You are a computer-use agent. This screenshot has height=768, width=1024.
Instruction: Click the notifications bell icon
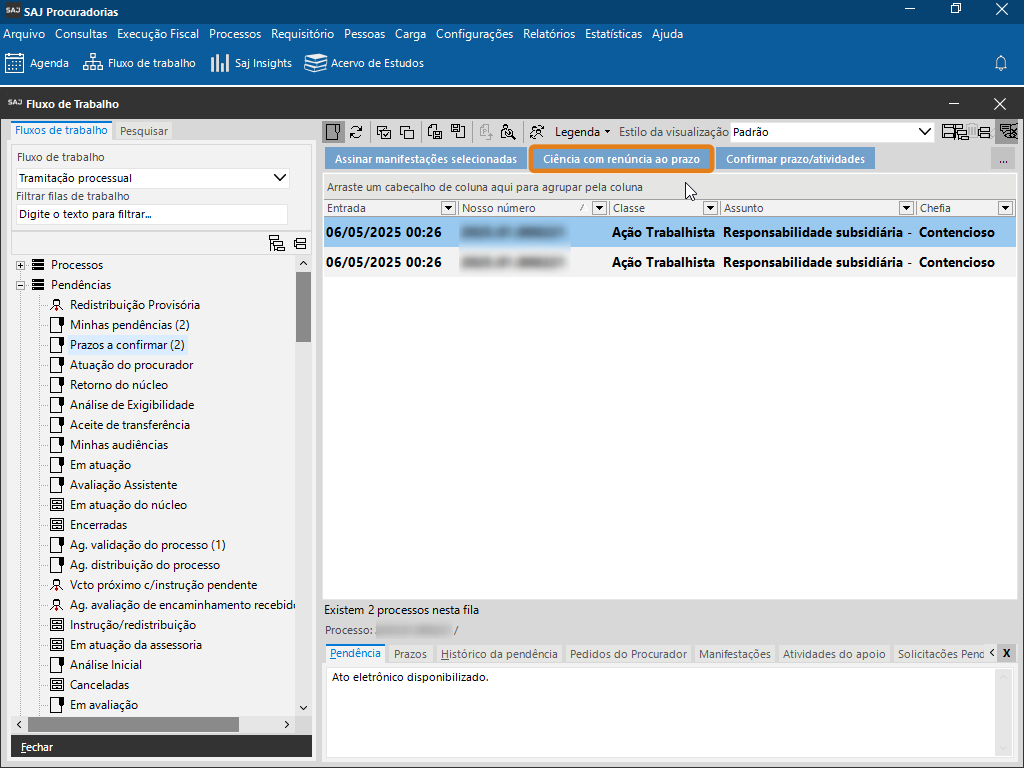[1000, 63]
